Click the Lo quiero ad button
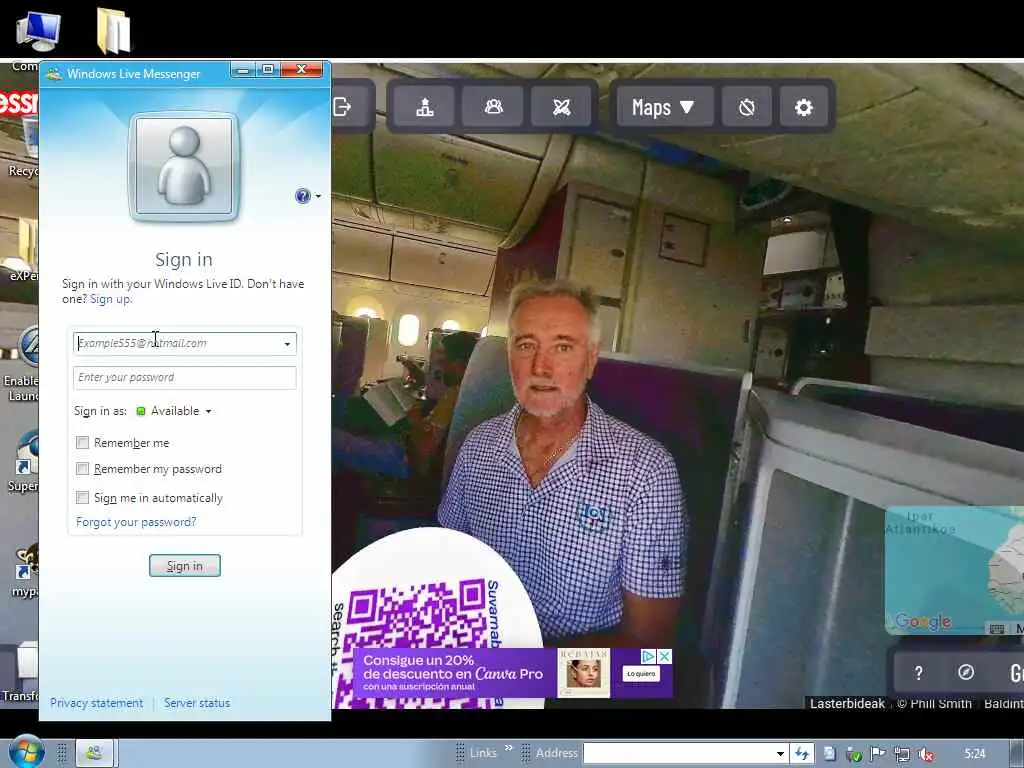This screenshot has height=768, width=1024. 641,674
